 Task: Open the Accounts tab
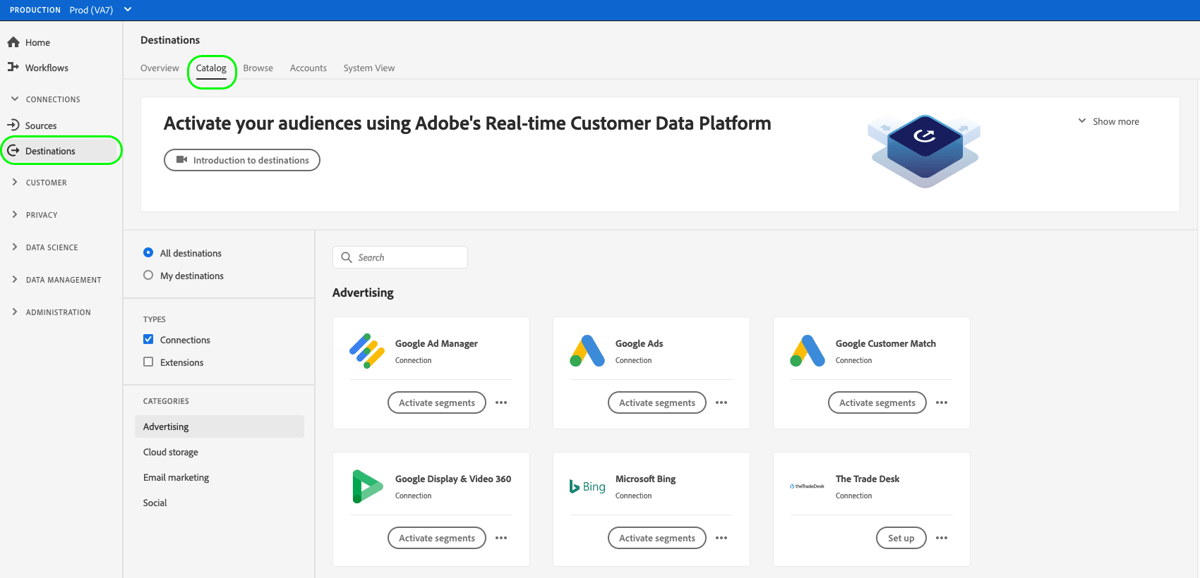coord(308,68)
